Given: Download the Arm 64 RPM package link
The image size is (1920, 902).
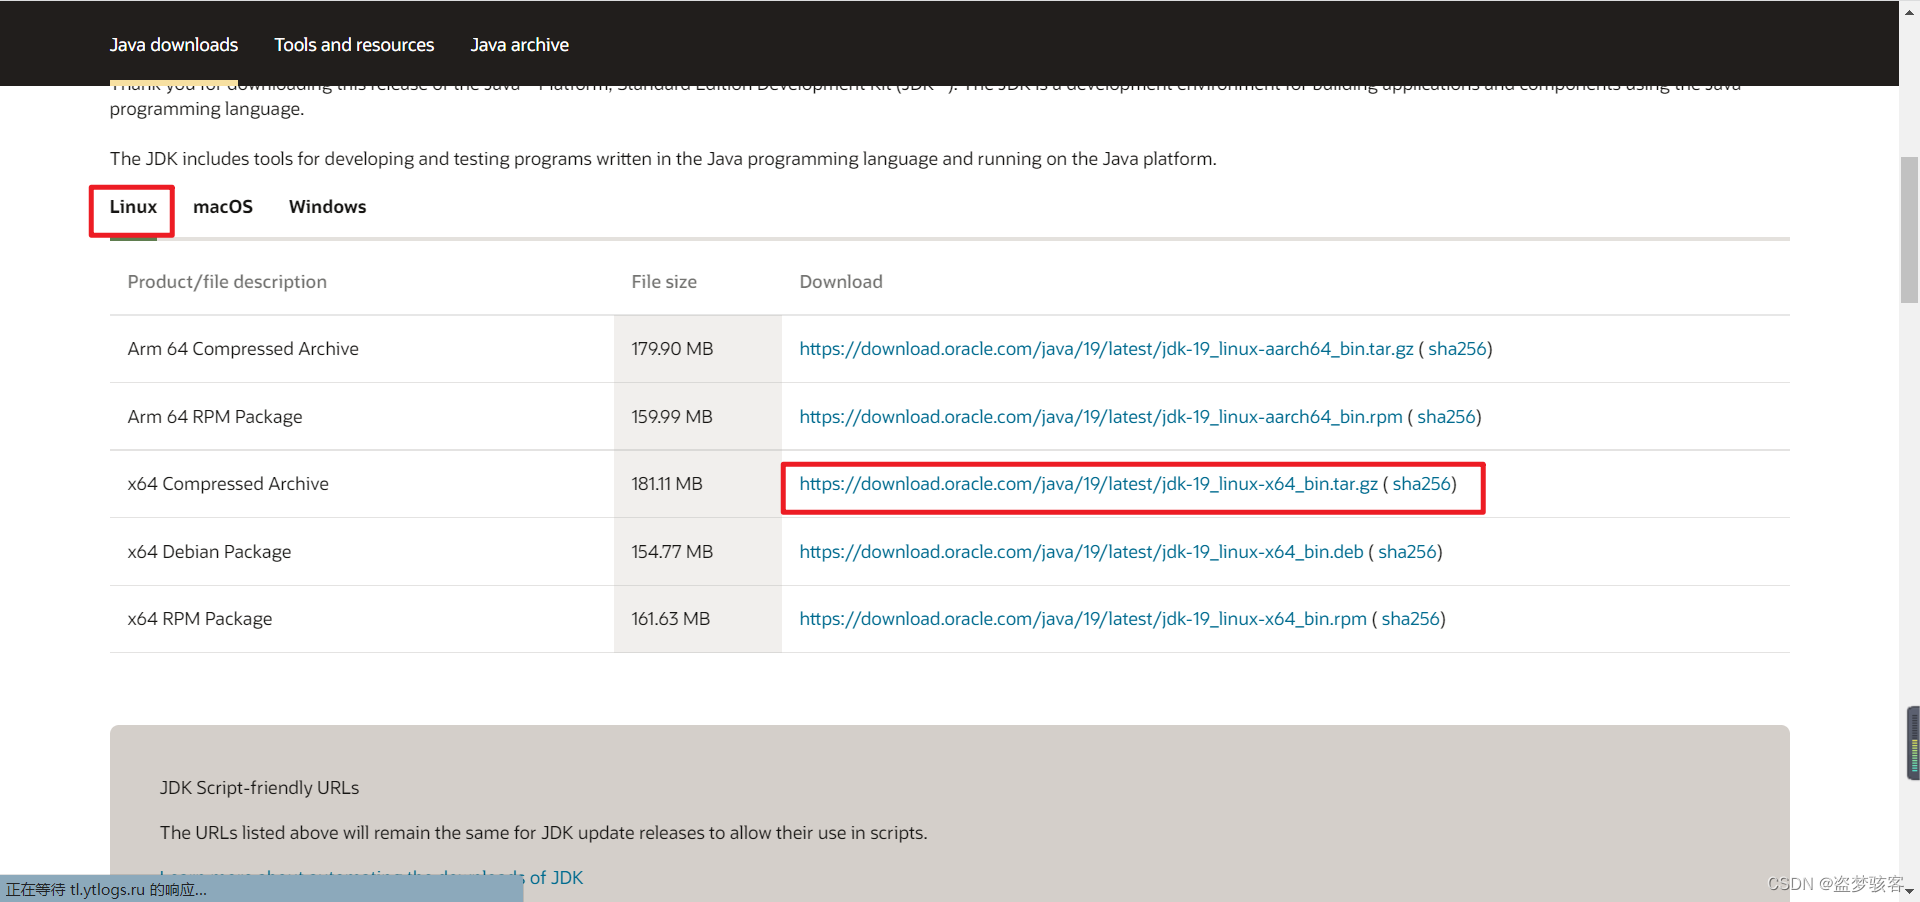Looking at the screenshot, I should (1101, 417).
